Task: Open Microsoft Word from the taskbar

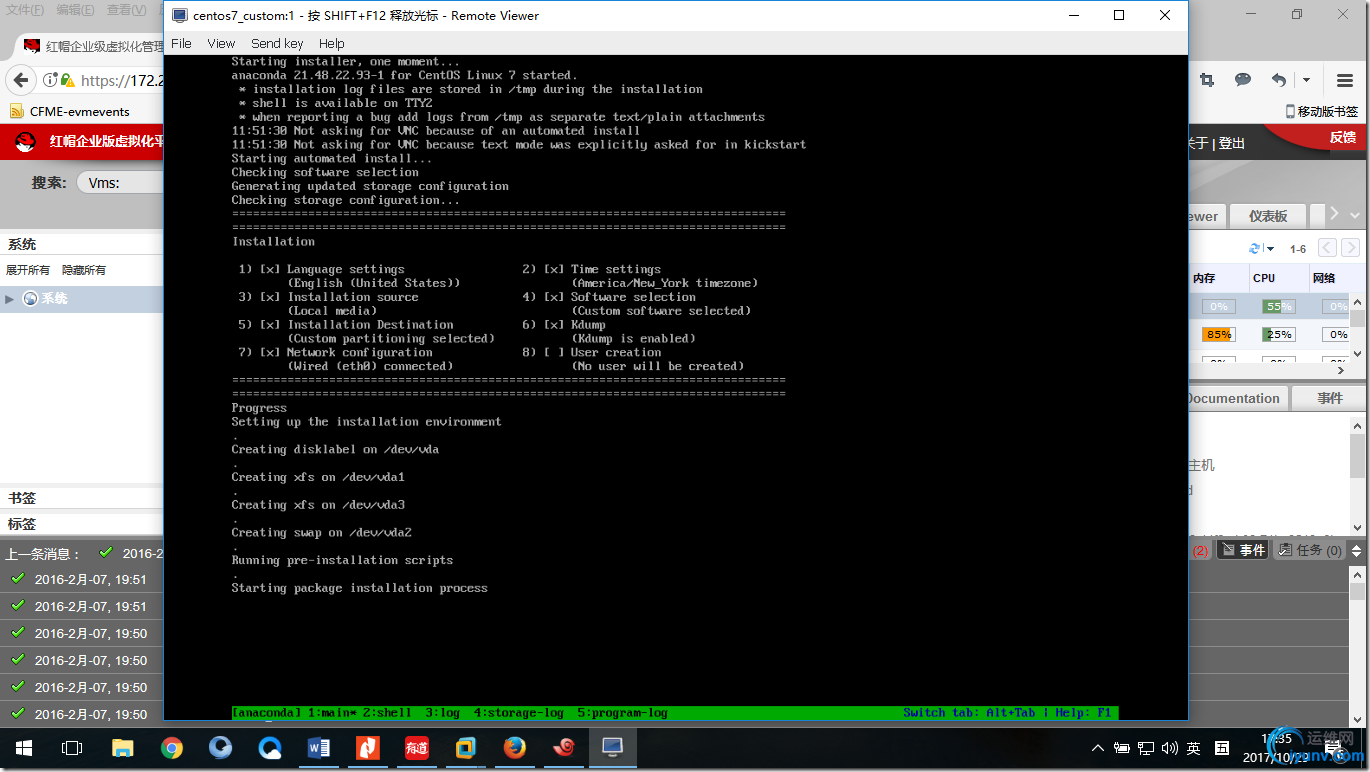Action: click(319, 748)
